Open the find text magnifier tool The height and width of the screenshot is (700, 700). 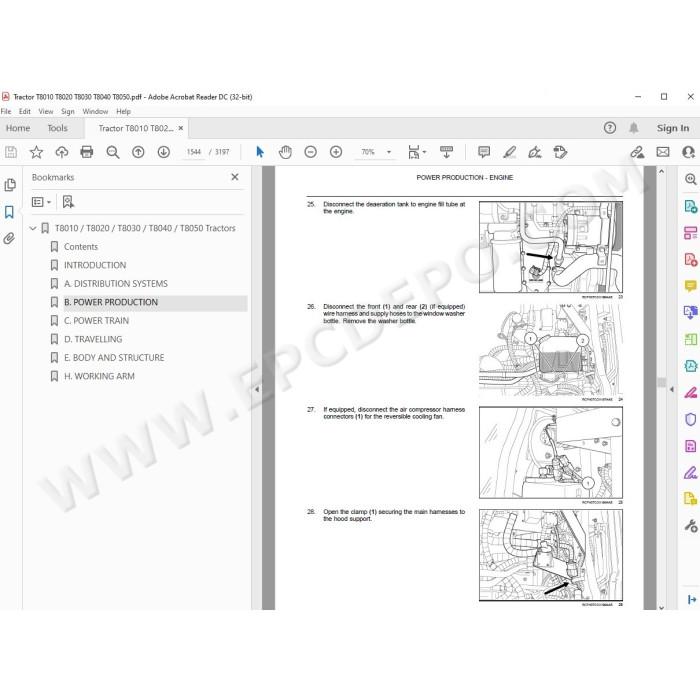tap(112, 152)
